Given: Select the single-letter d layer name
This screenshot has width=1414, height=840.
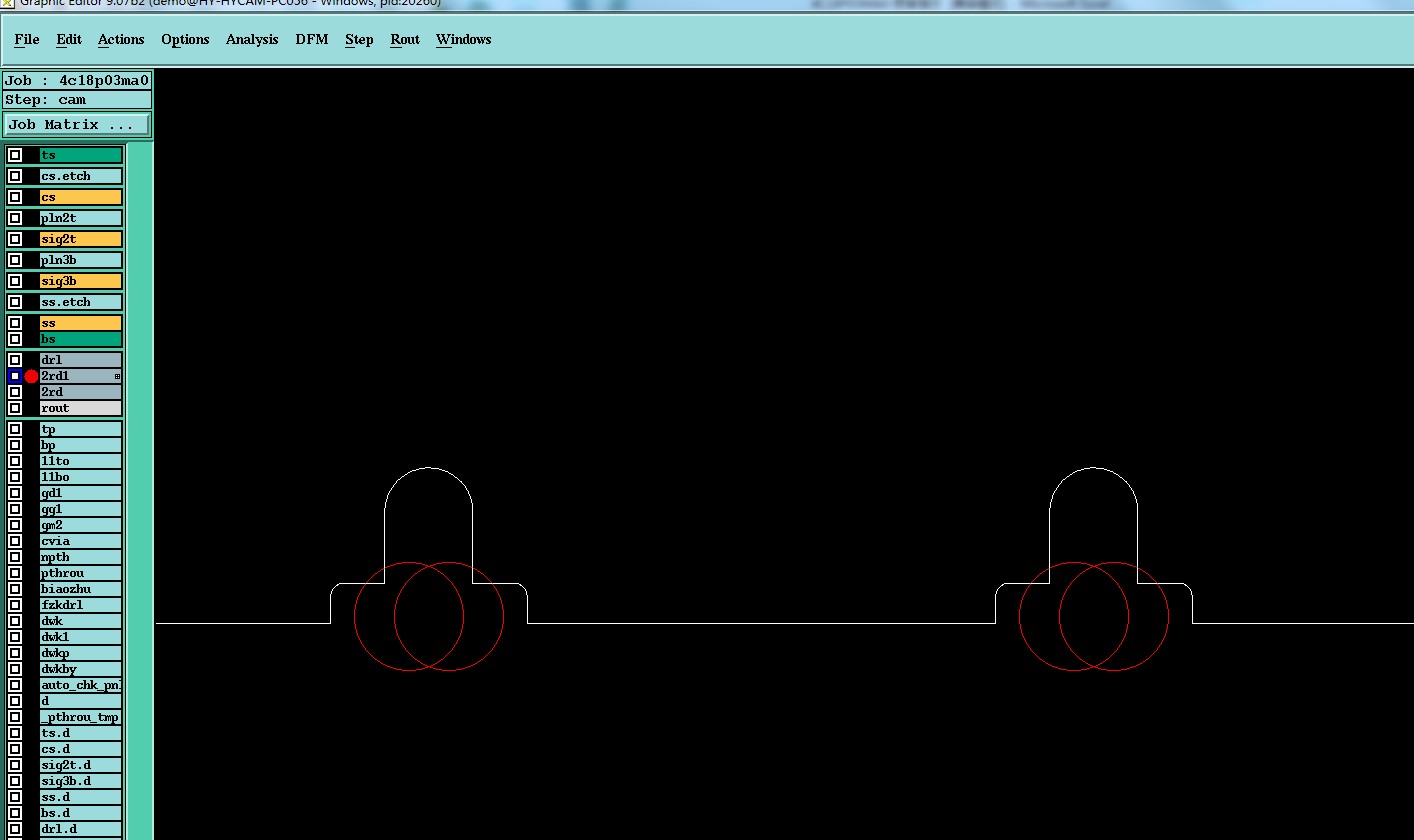Looking at the screenshot, I should [80, 701].
